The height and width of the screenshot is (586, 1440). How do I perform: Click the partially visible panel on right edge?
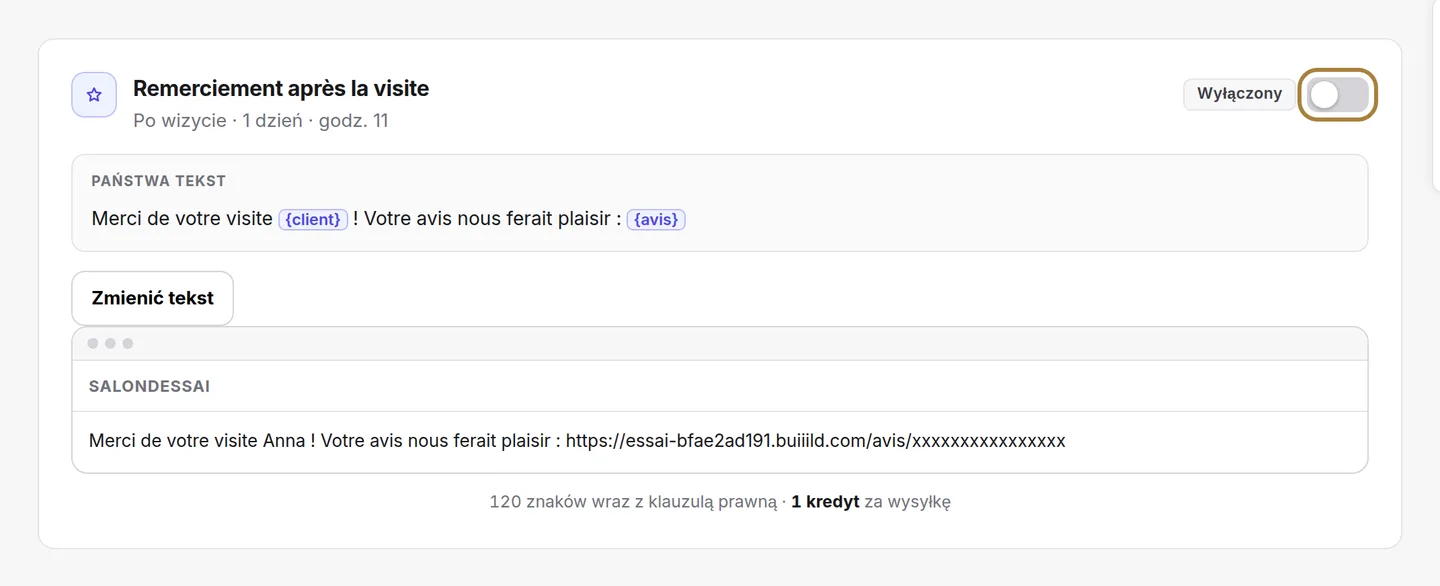(1436, 95)
